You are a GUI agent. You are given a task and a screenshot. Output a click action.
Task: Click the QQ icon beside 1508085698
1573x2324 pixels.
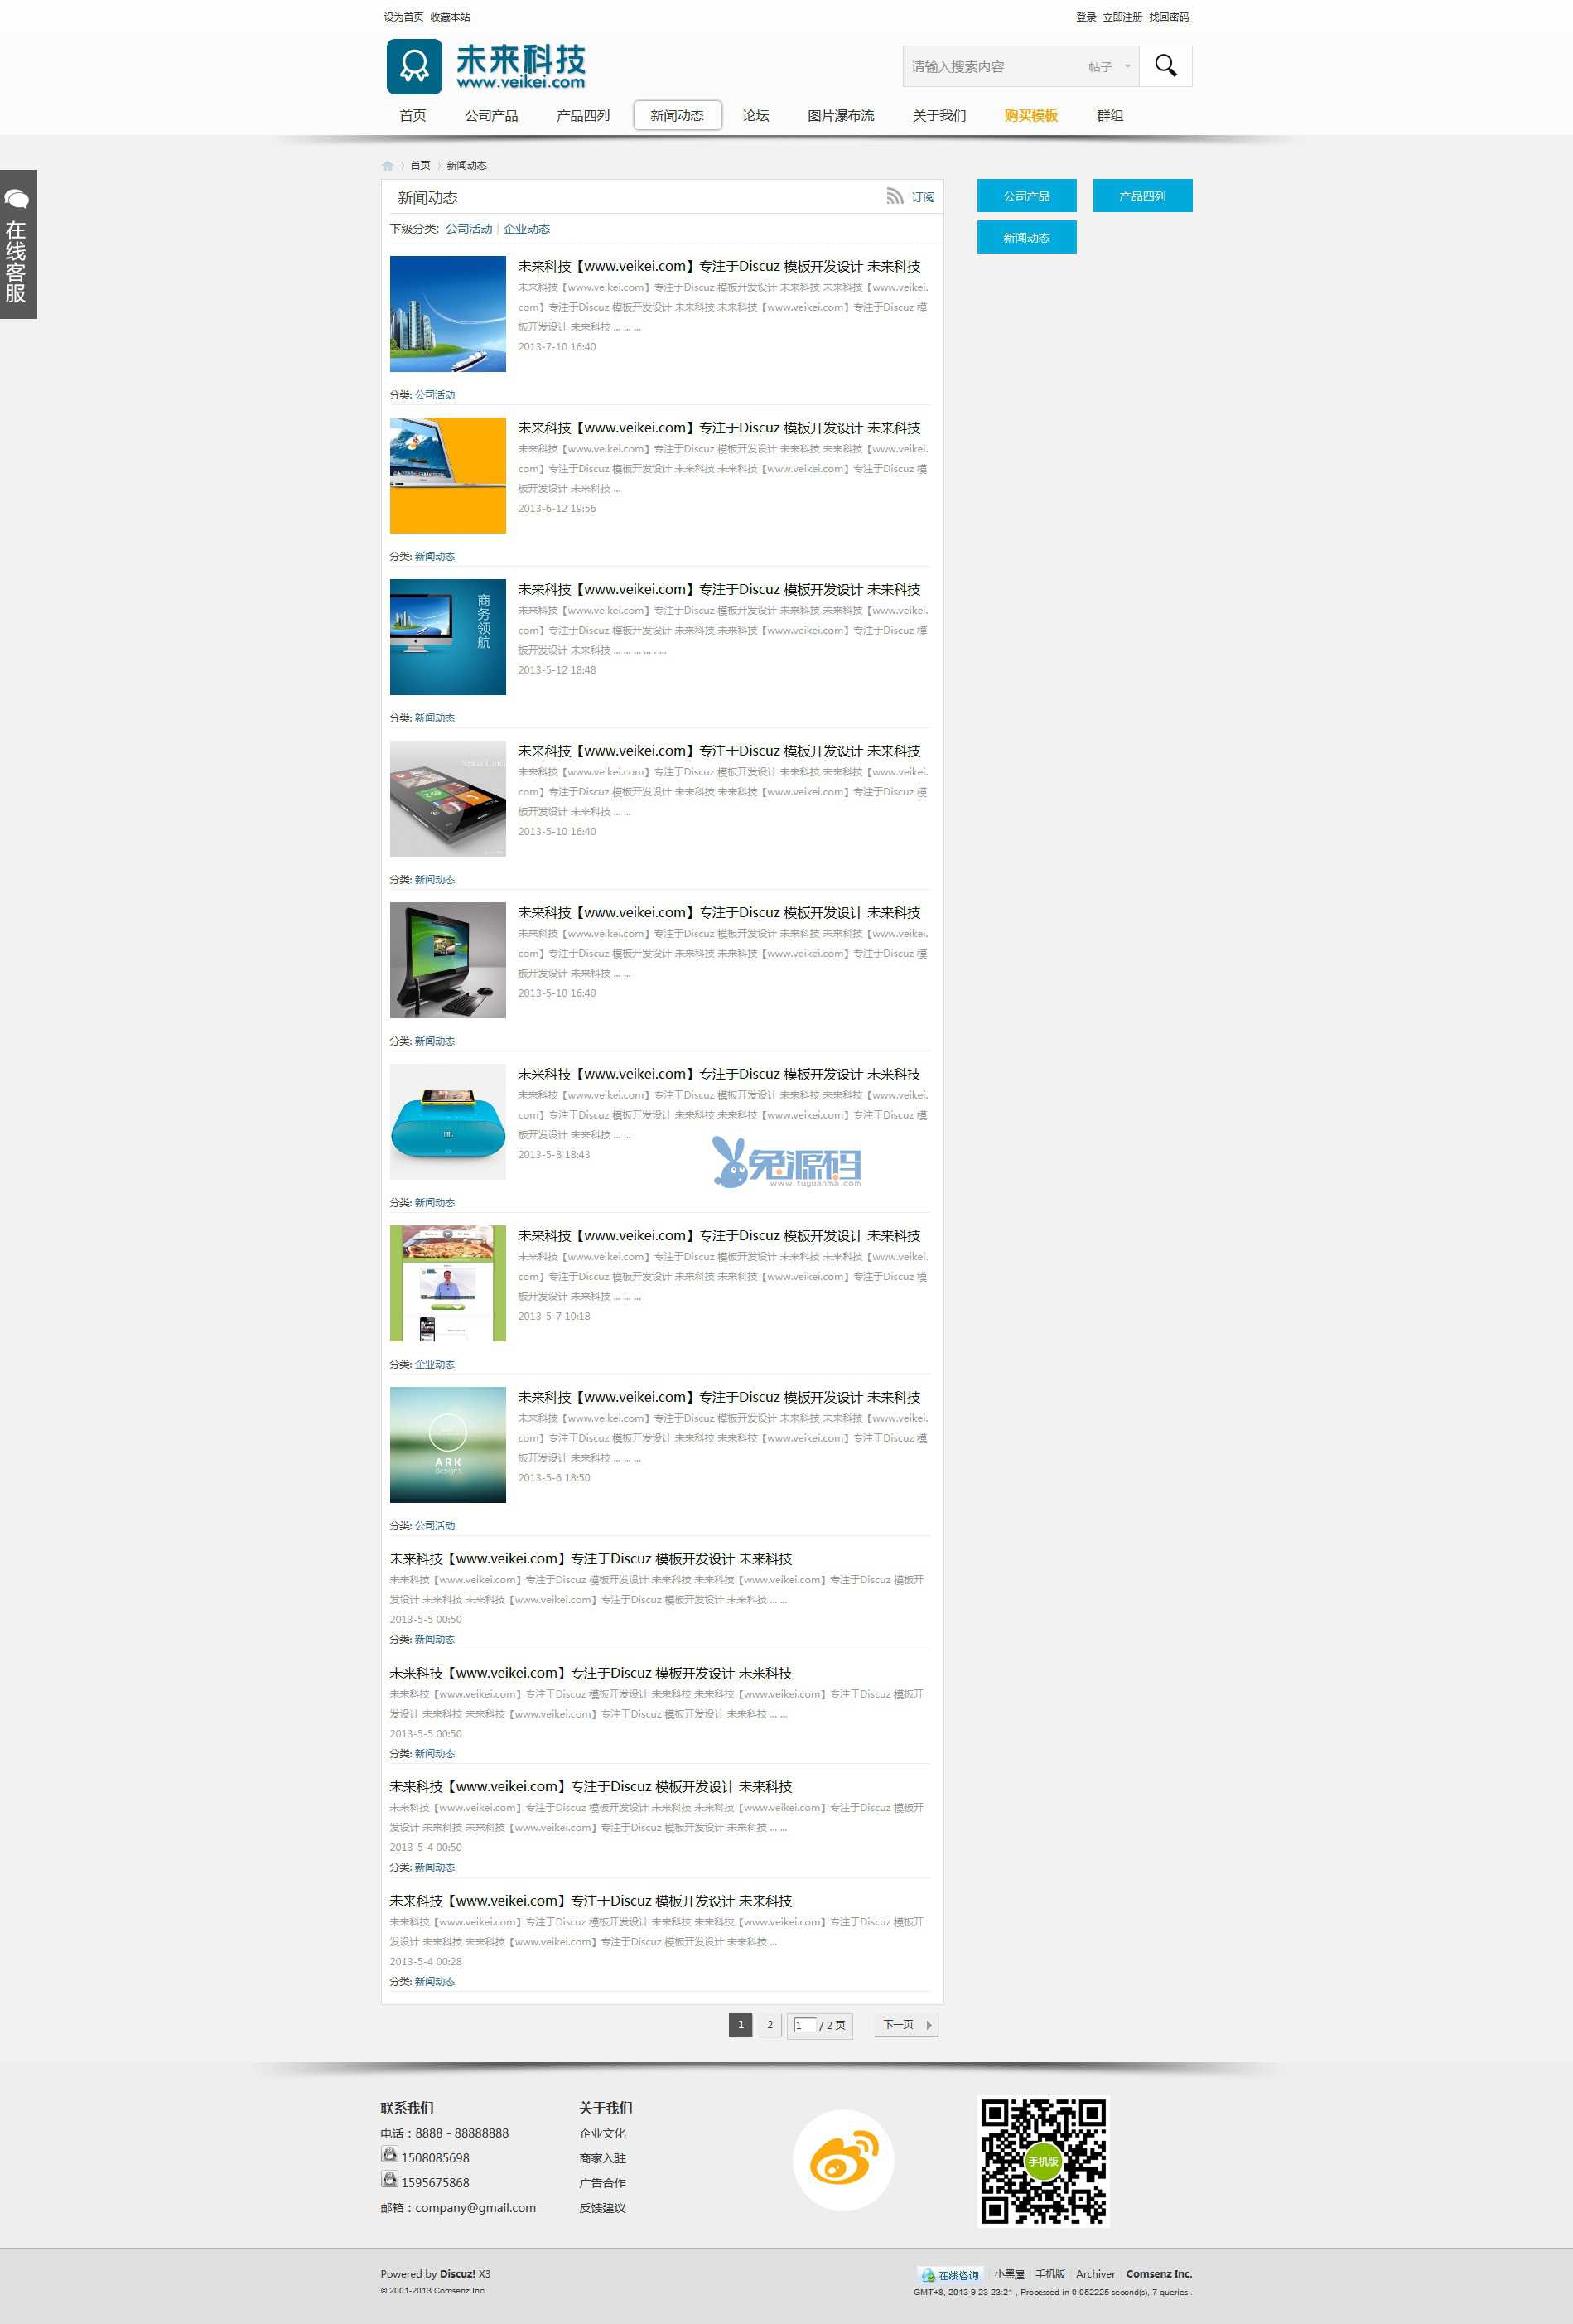click(389, 2156)
